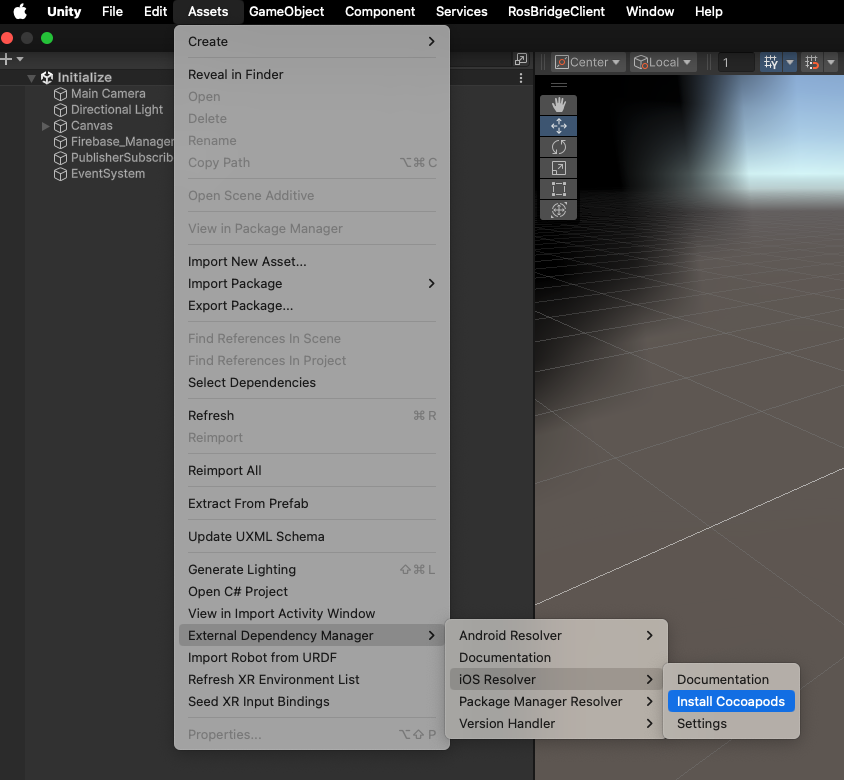Open the Local handle rotation dropdown
Image resolution: width=844 pixels, height=780 pixels.
coord(664,62)
